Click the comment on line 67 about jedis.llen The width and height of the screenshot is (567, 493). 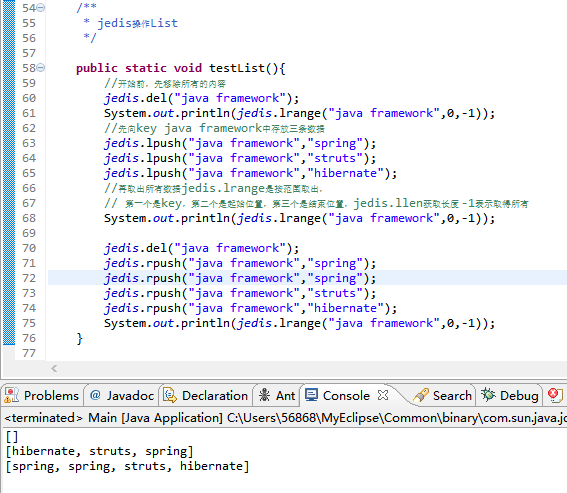point(316,203)
